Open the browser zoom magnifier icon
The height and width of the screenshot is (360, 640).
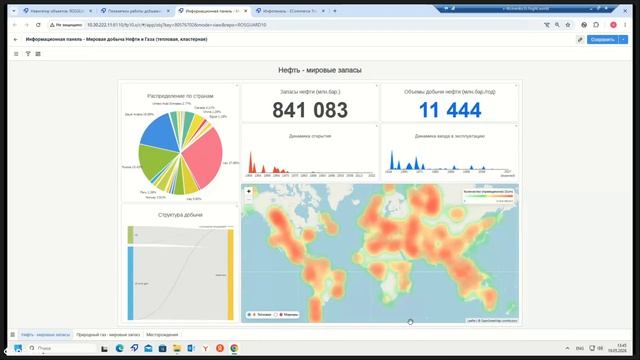tap(557, 25)
